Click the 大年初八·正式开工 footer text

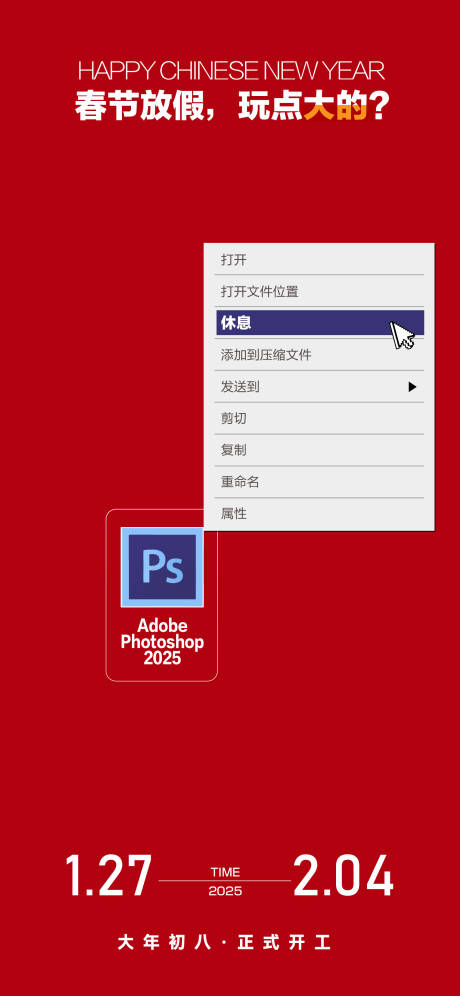point(224,942)
